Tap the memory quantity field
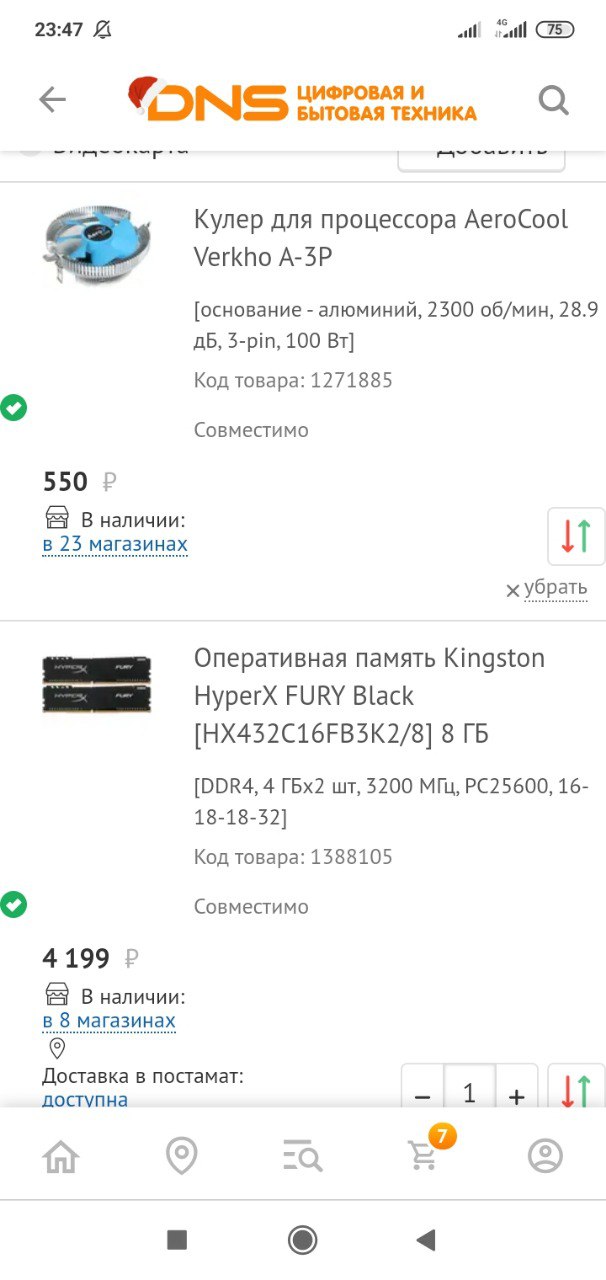This screenshot has height=1280, width=606. click(469, 1093)
